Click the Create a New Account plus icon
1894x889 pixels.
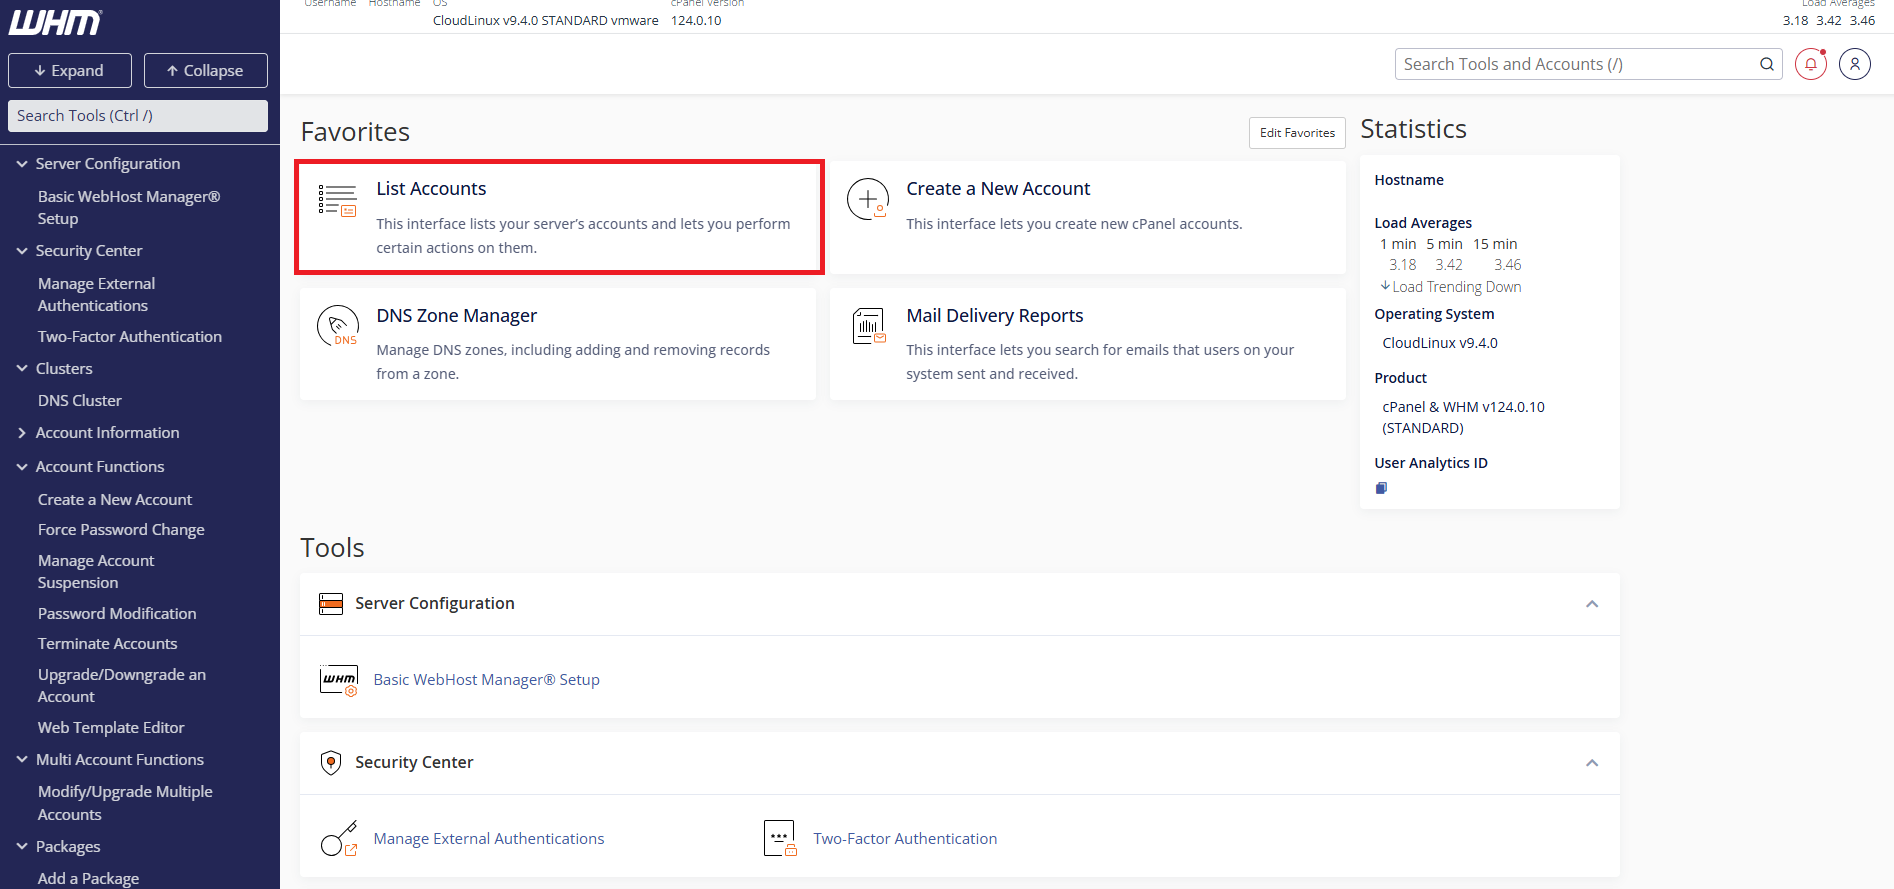click(x=867, y=199)
